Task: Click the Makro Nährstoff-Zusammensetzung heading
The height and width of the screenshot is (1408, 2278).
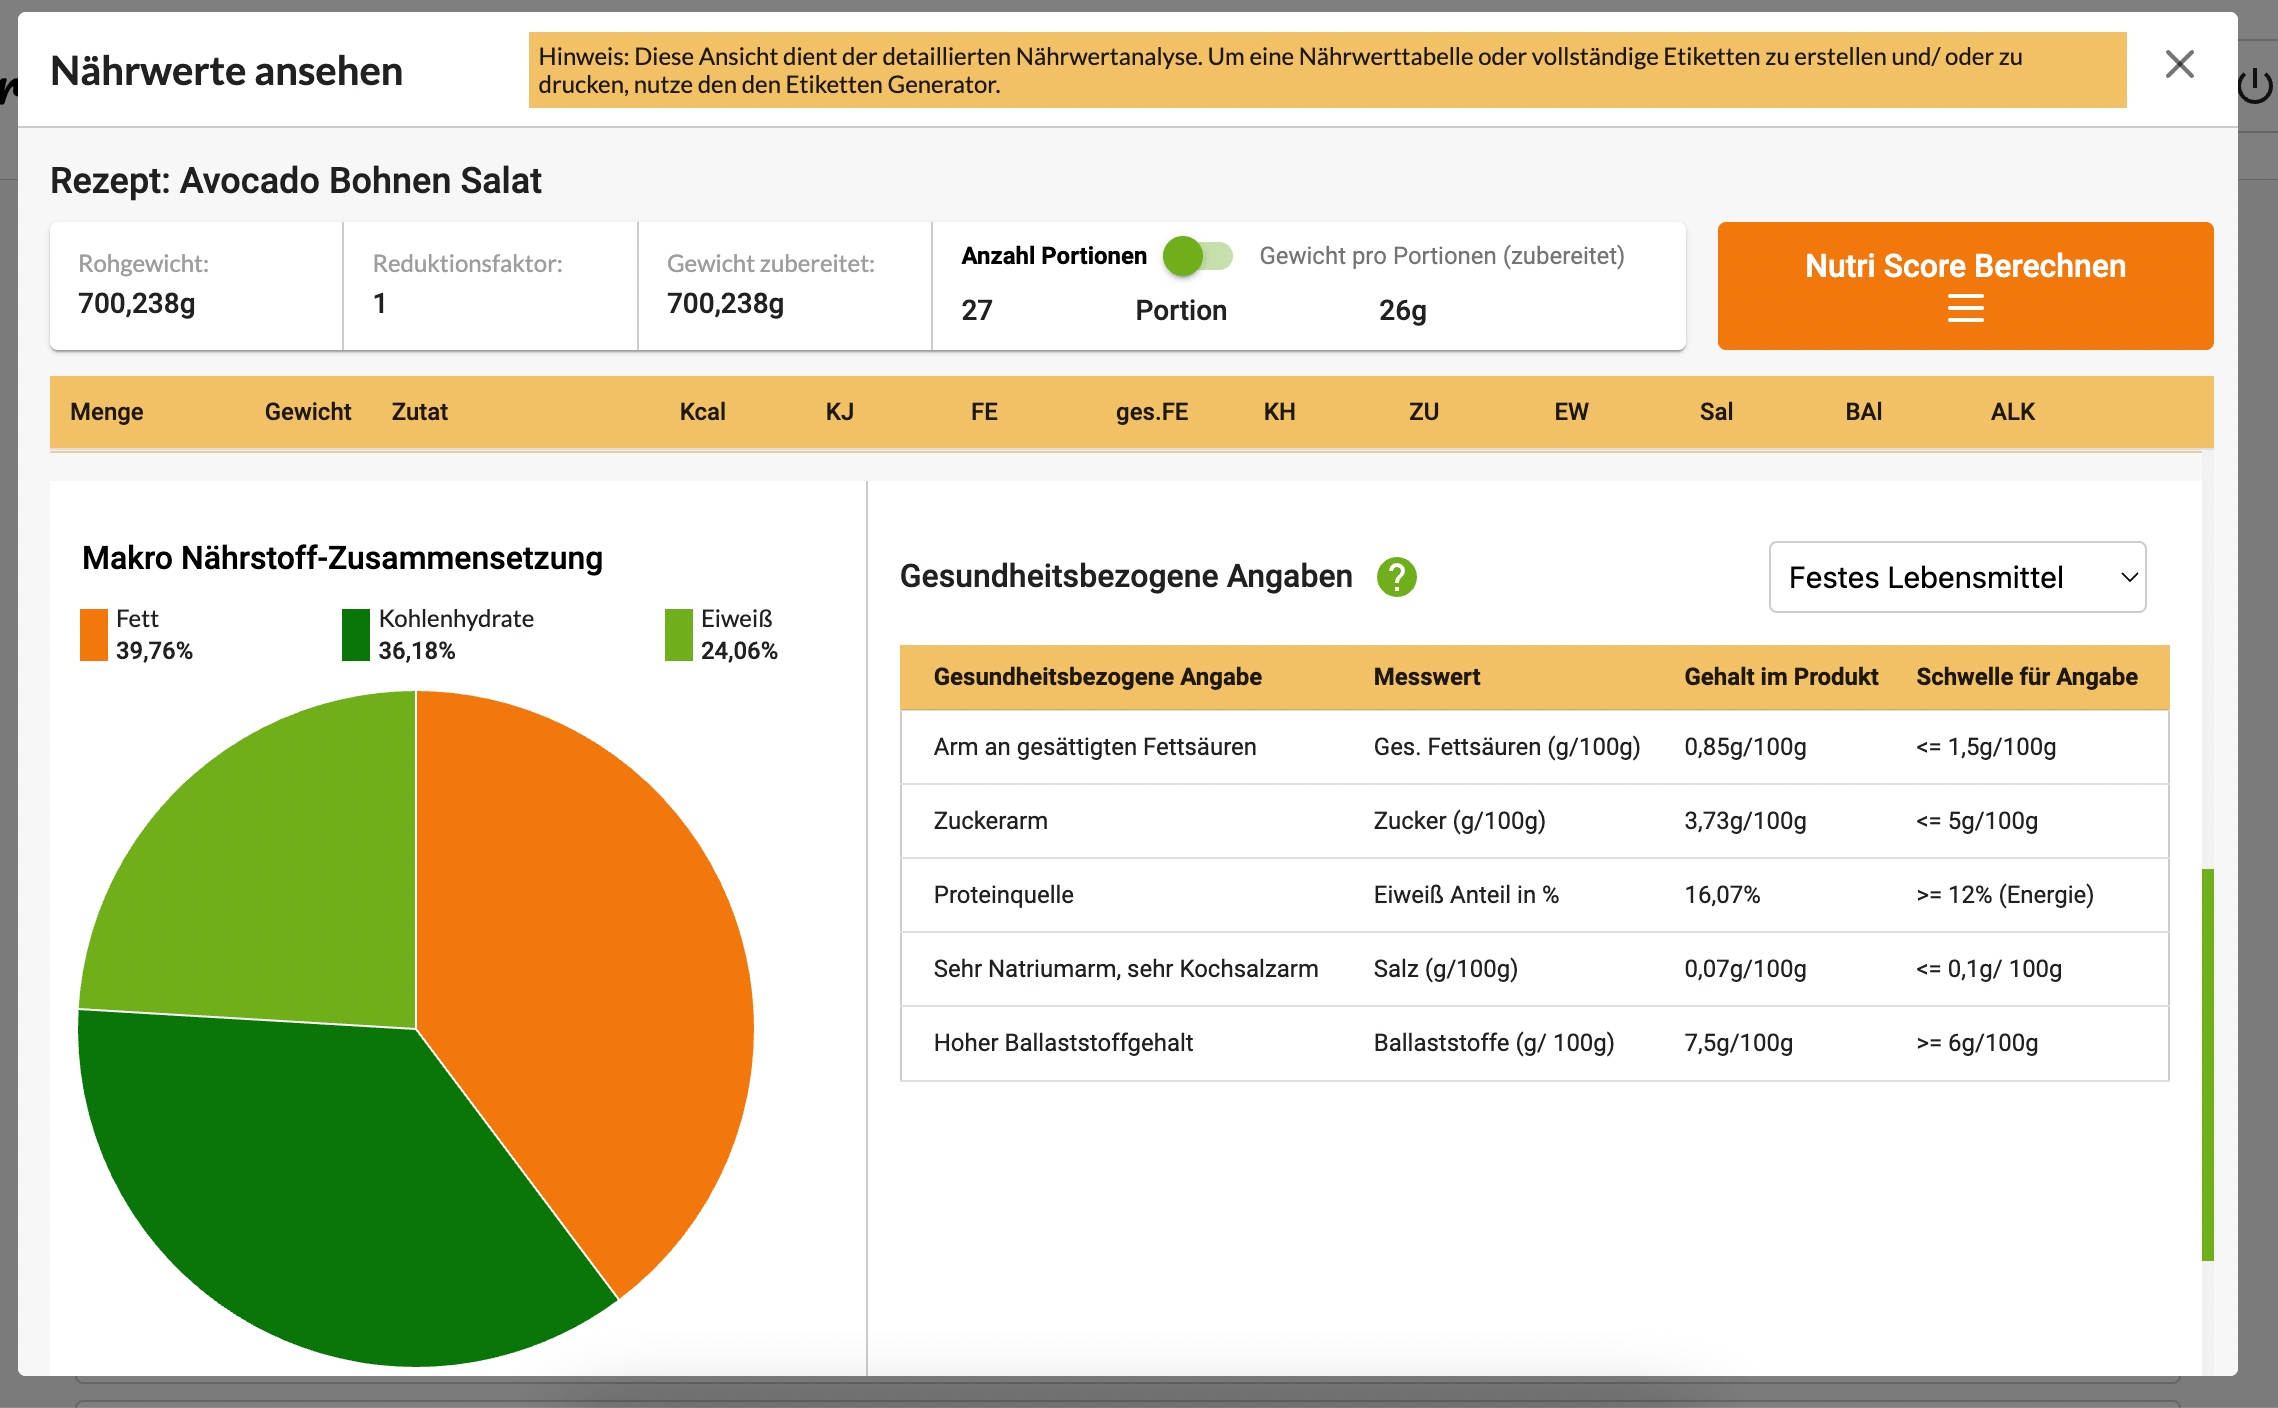Action: point(342,558)
